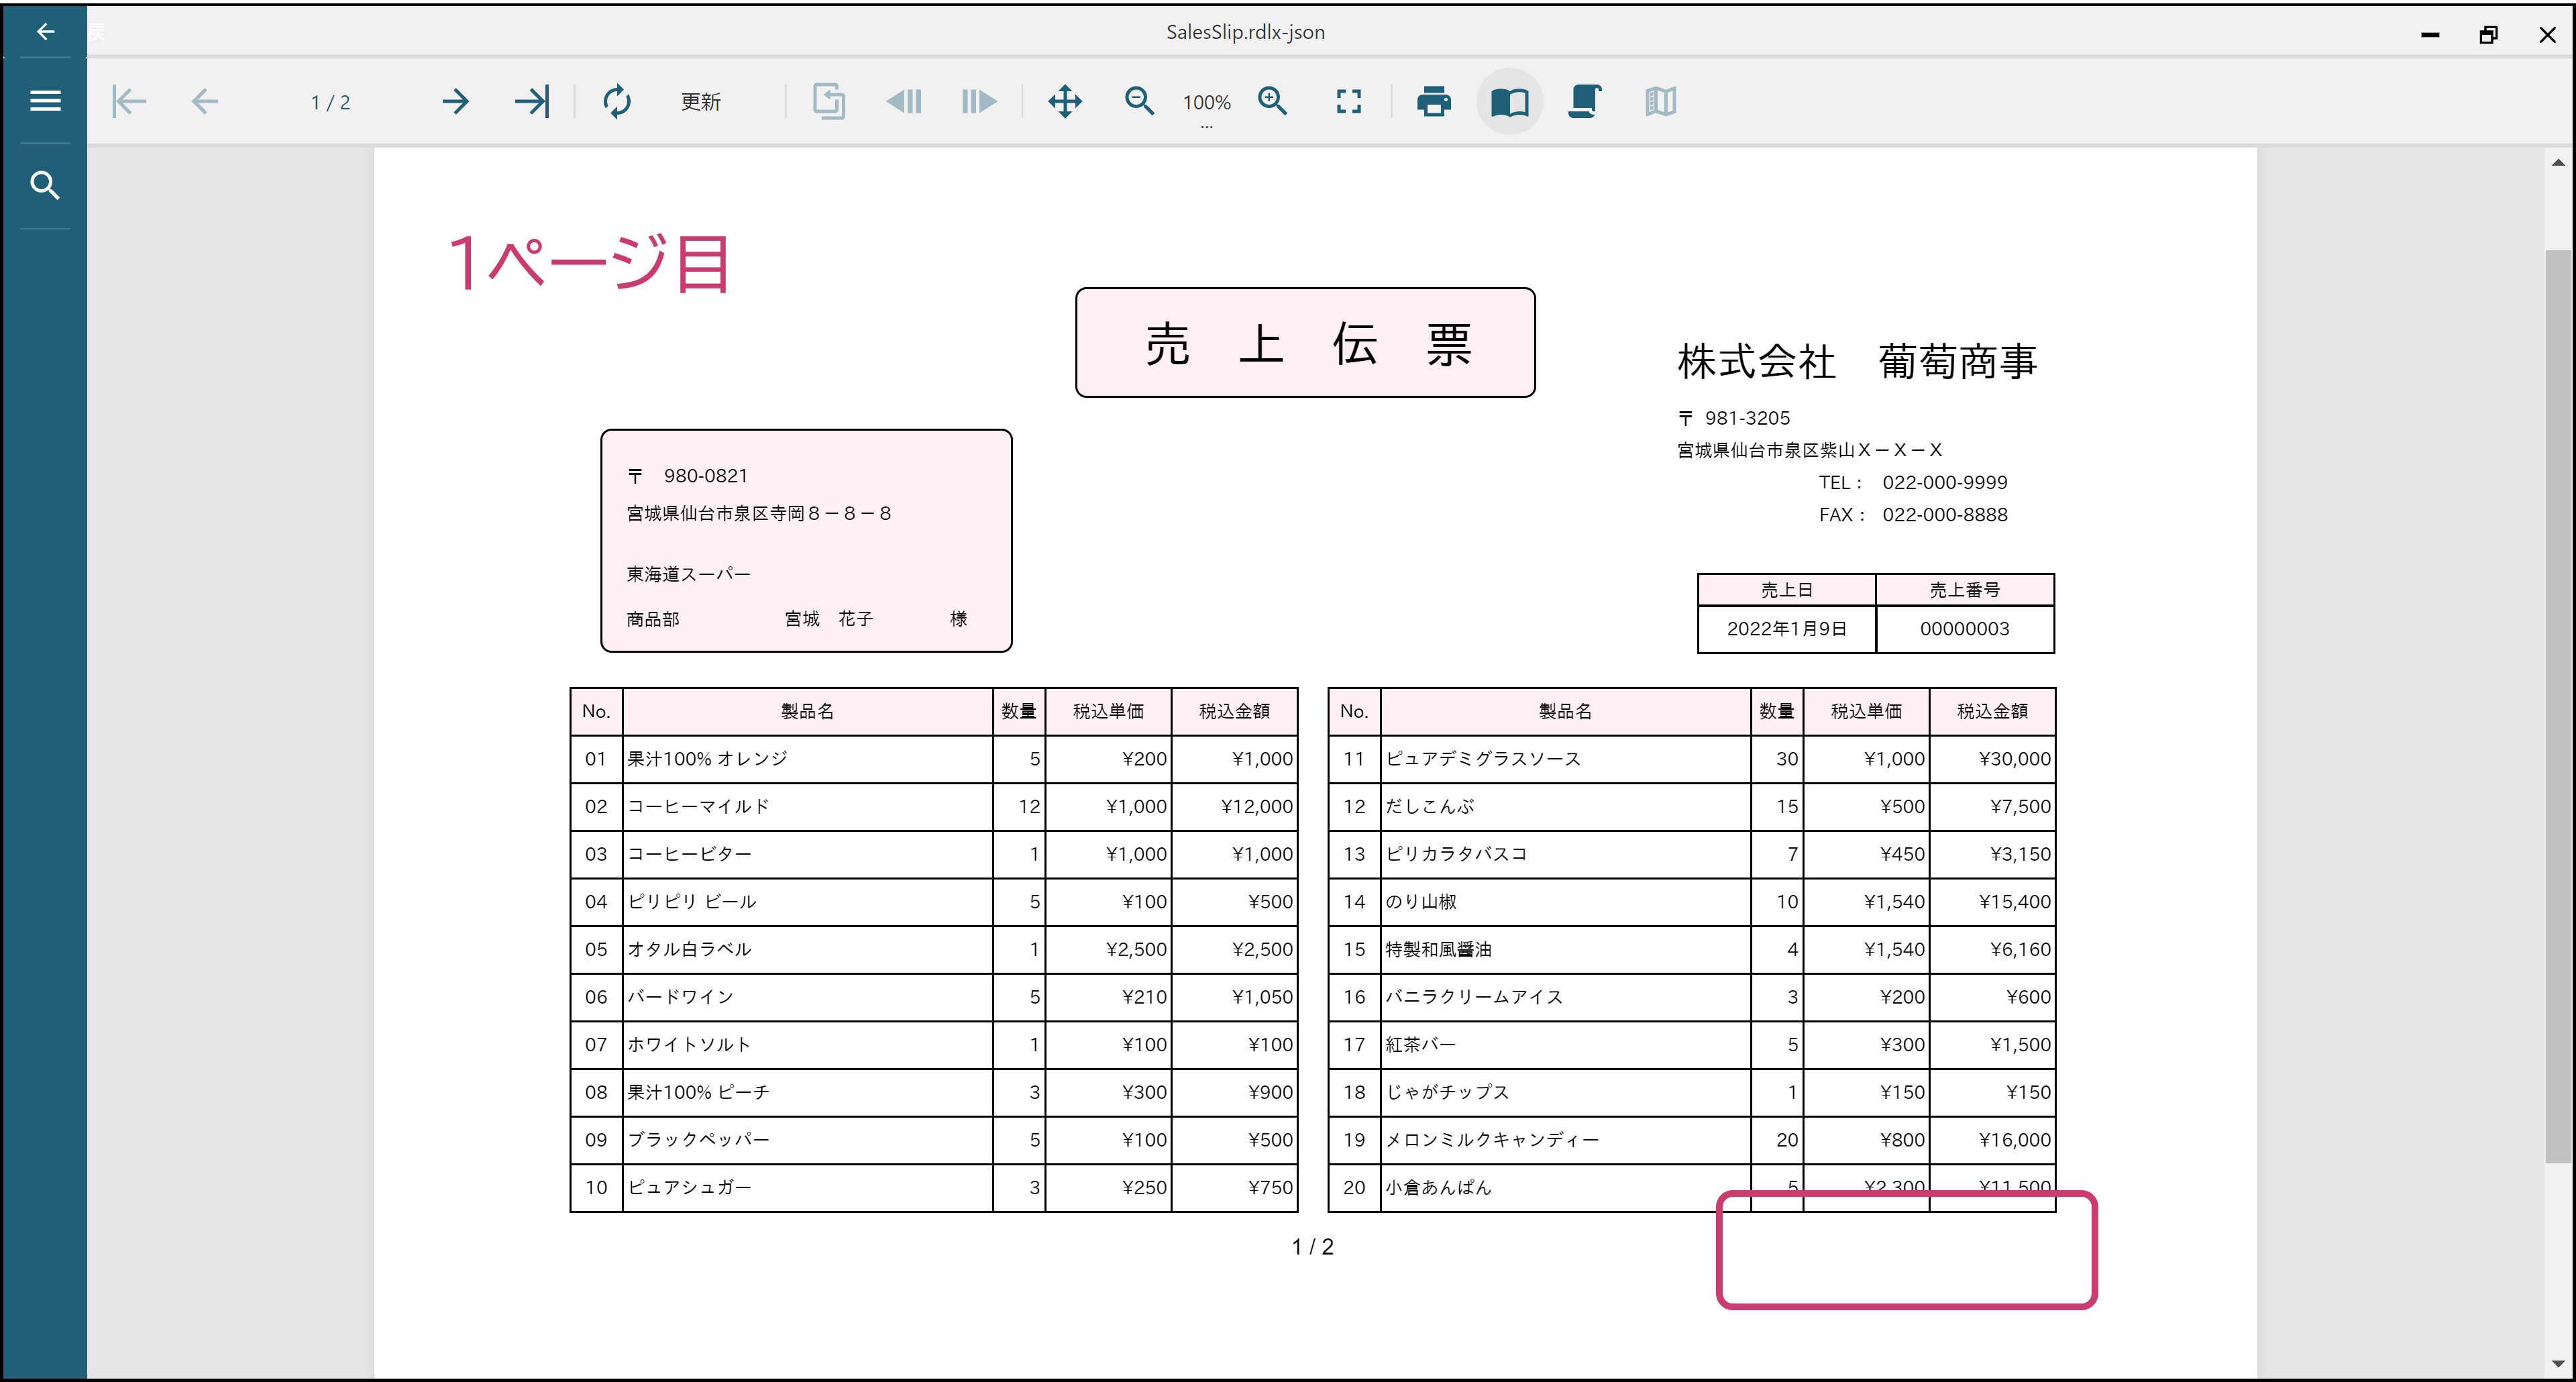This screenshot has height=1382, width=2576.
Task: Print the report
Action: pos(1434,101)
